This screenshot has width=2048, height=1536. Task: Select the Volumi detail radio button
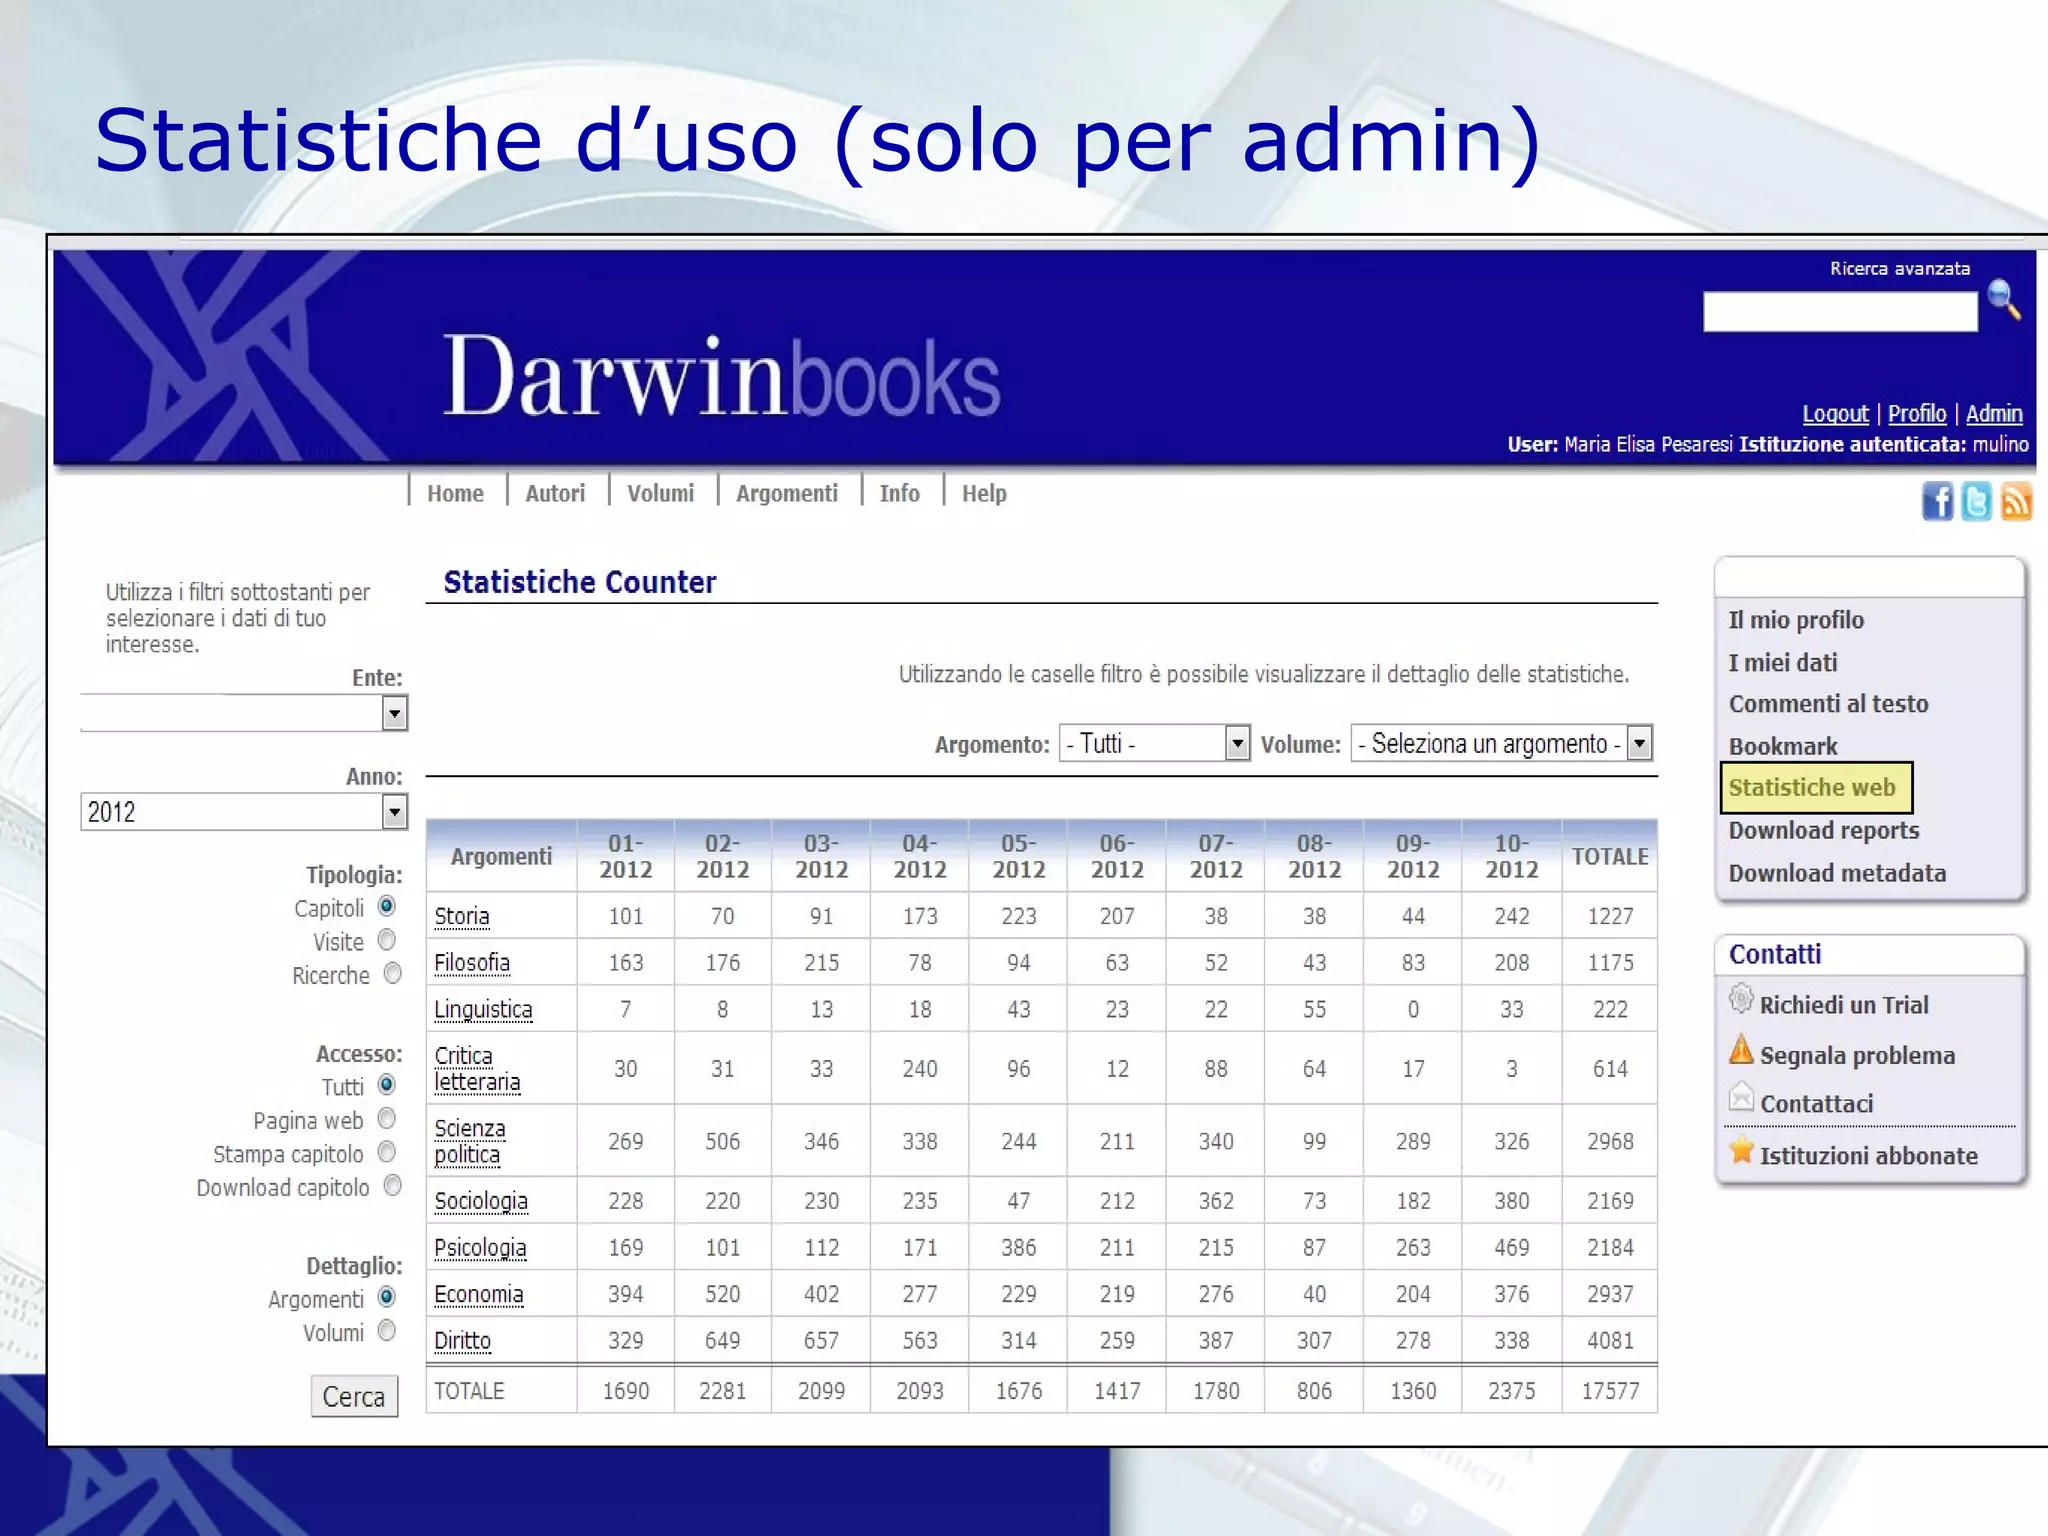(x=387, y=1331)
